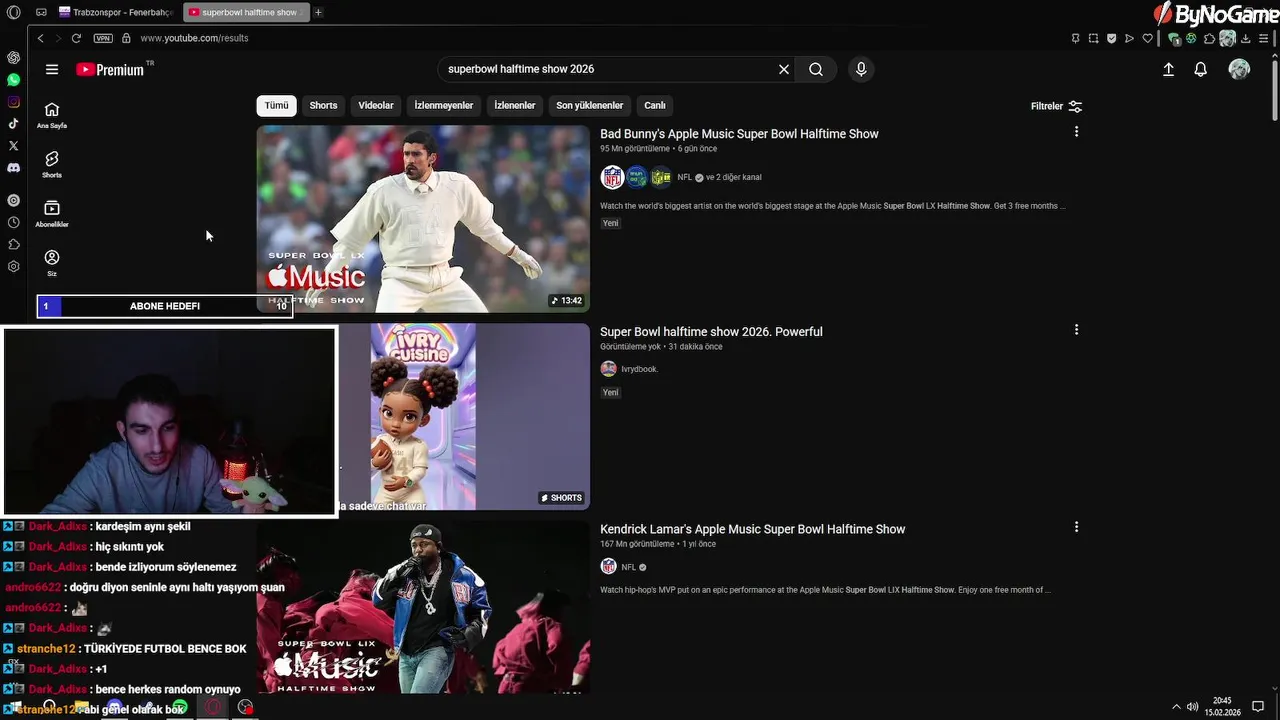Click the Opera menu logo
Viewport: 1280px width, 720px height.
point(13,12)
